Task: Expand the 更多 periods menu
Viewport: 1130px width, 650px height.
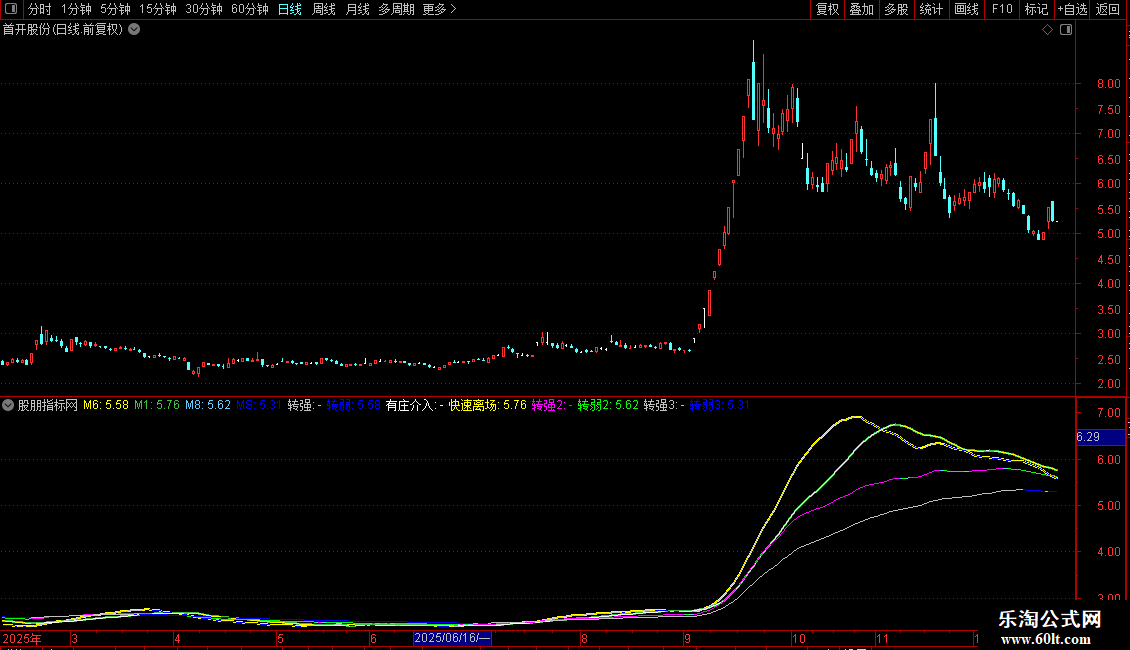Action: click(x=439, y=9)
